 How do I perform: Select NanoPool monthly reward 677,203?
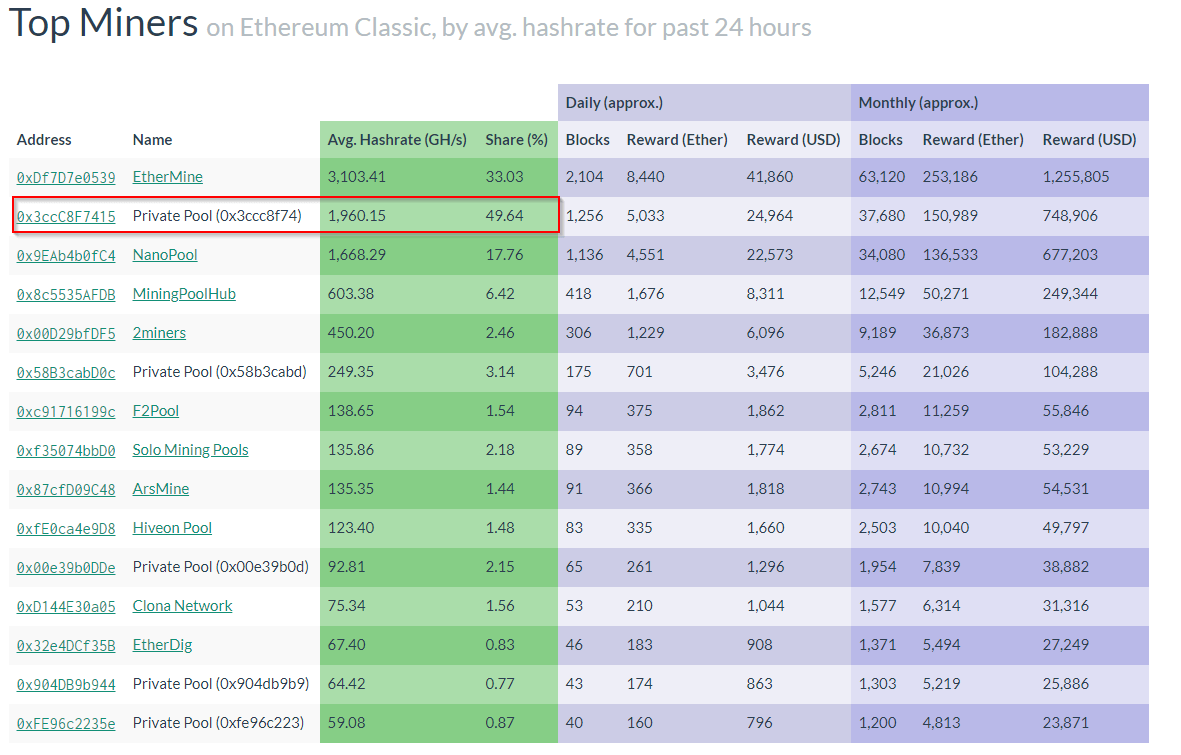[x=1070, y=255]
